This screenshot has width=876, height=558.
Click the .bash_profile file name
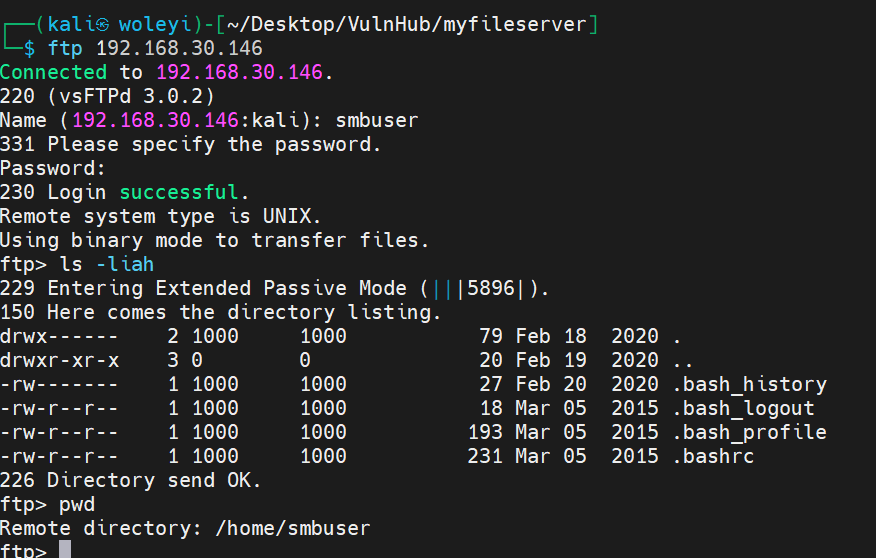749,433
